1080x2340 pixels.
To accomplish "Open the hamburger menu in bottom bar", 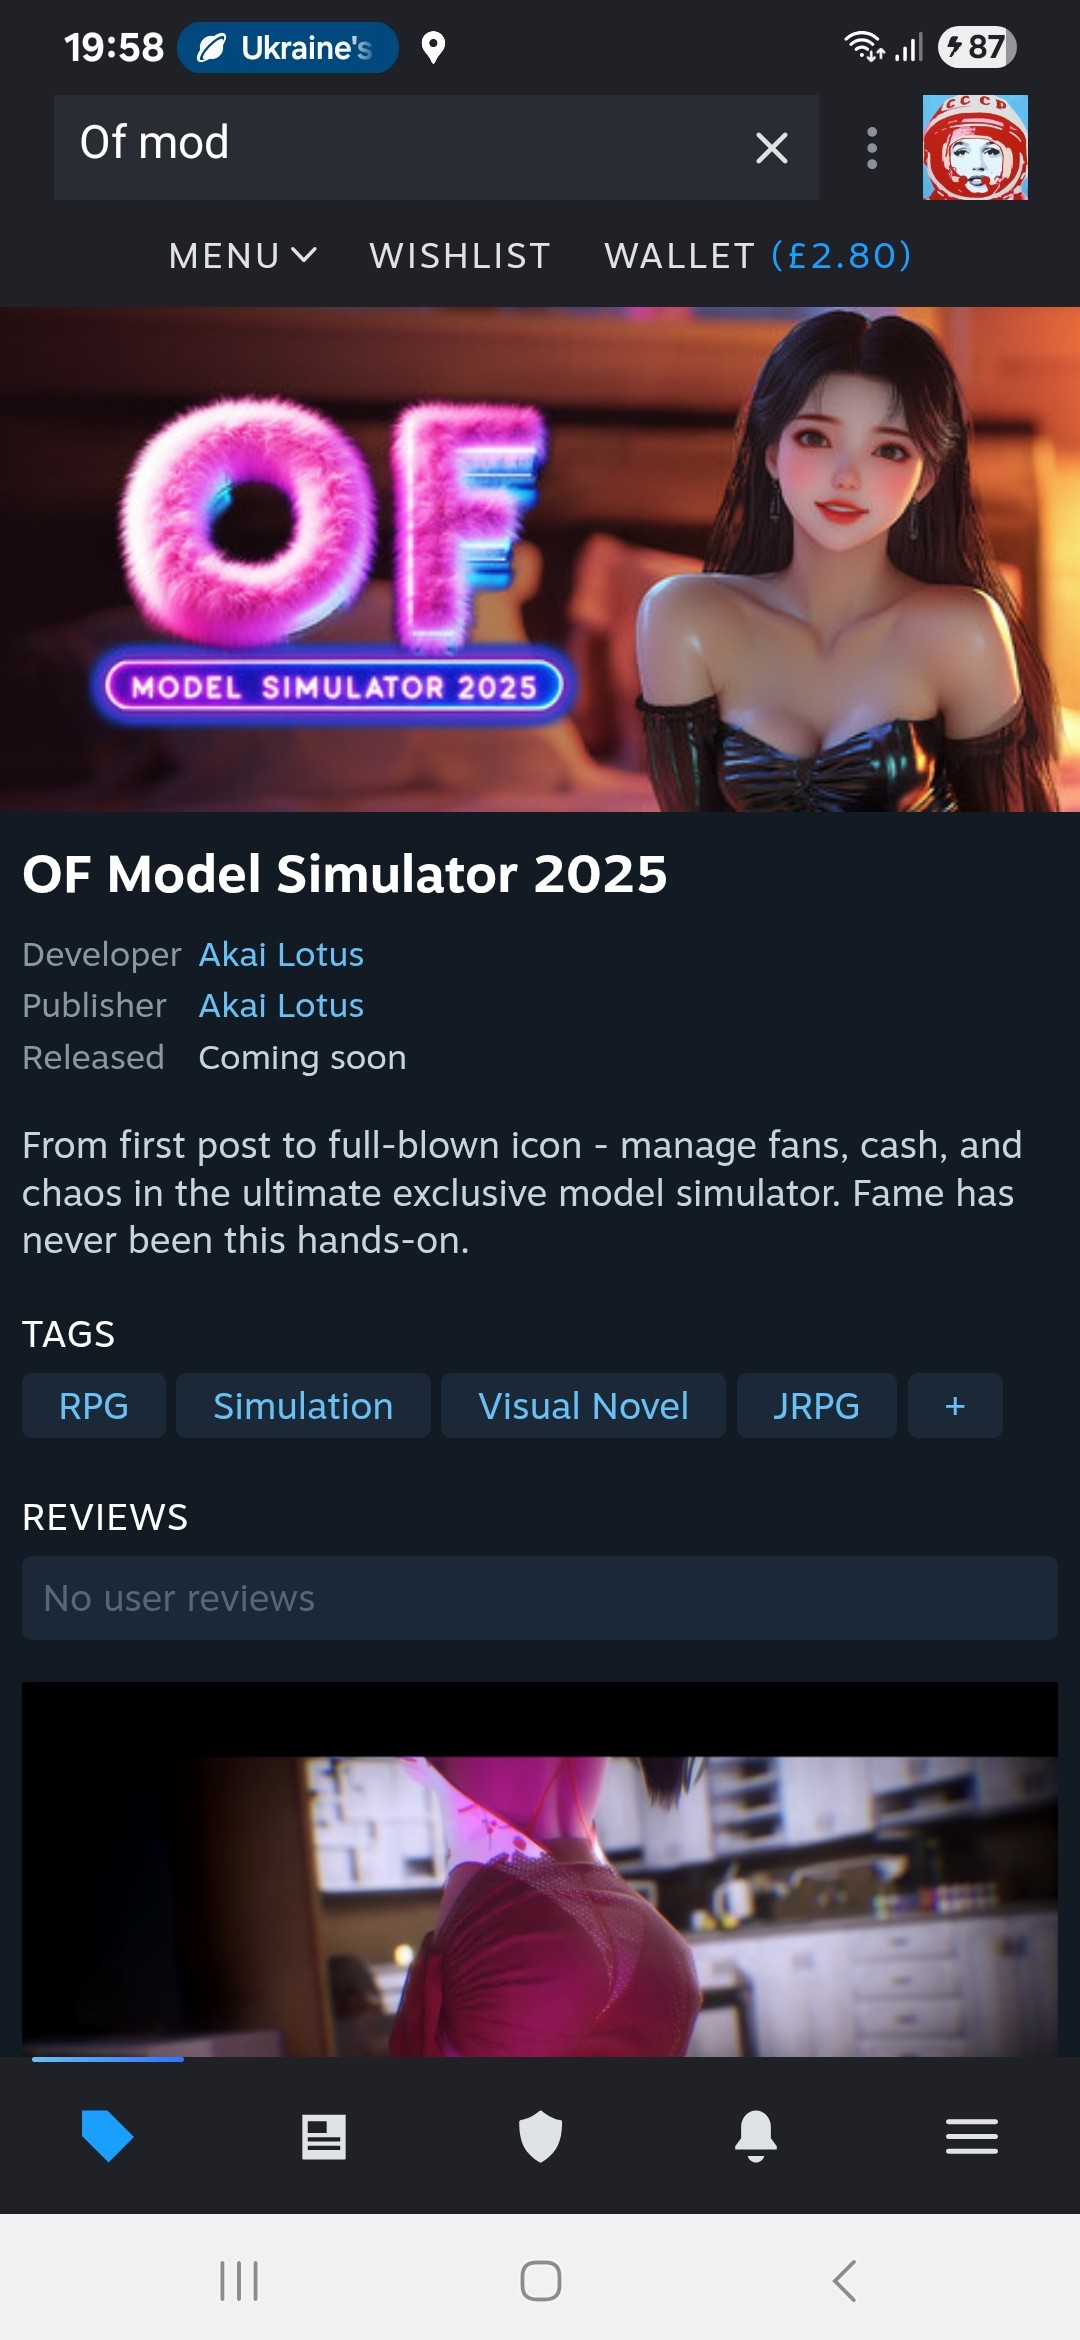I will pyautogui.click(x=972, y=2137).
